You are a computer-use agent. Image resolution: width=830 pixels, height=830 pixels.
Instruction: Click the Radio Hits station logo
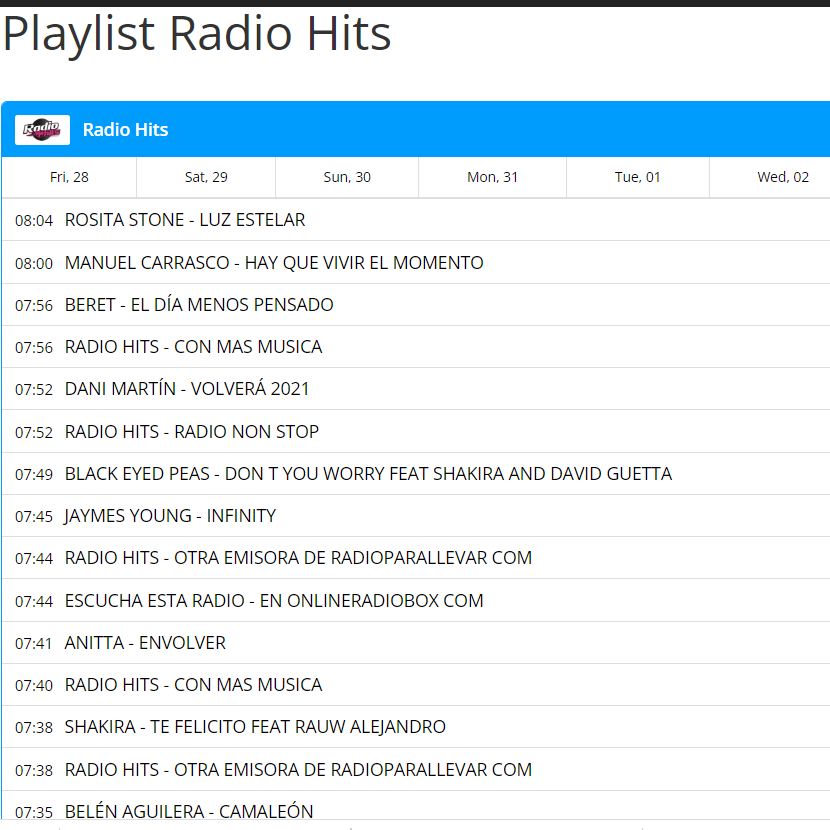click(42, 130)
